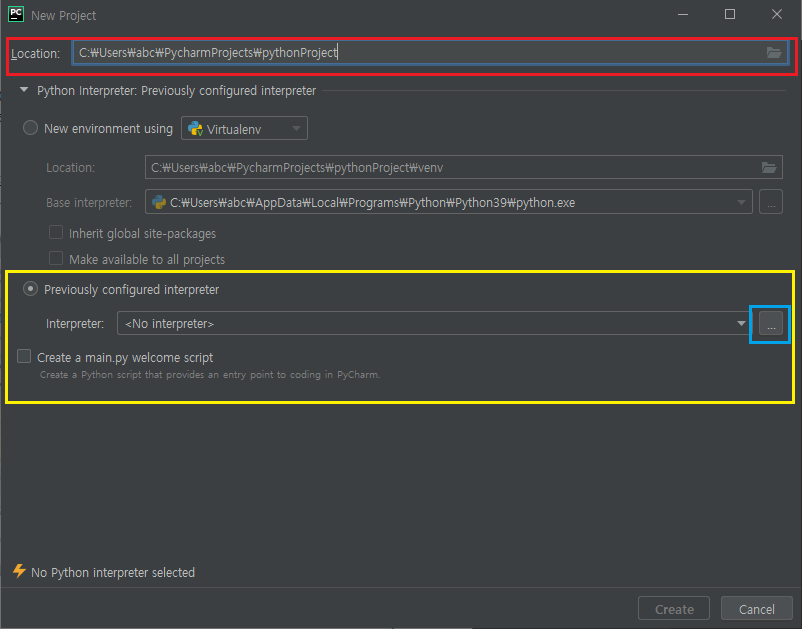Open folder browser for project Location
The height and width of the screenshot is (629, 802).
pyautogui.click(x=773, y=53)
